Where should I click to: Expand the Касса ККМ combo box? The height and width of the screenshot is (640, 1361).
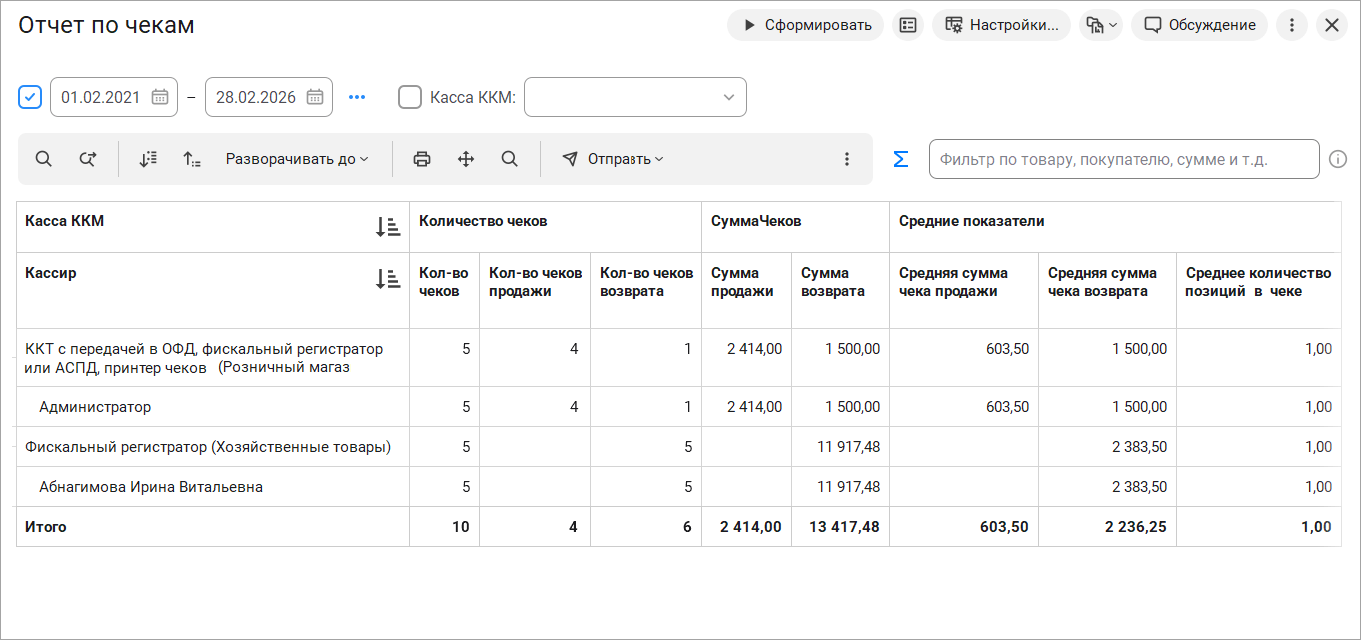(x=728, y=97)
